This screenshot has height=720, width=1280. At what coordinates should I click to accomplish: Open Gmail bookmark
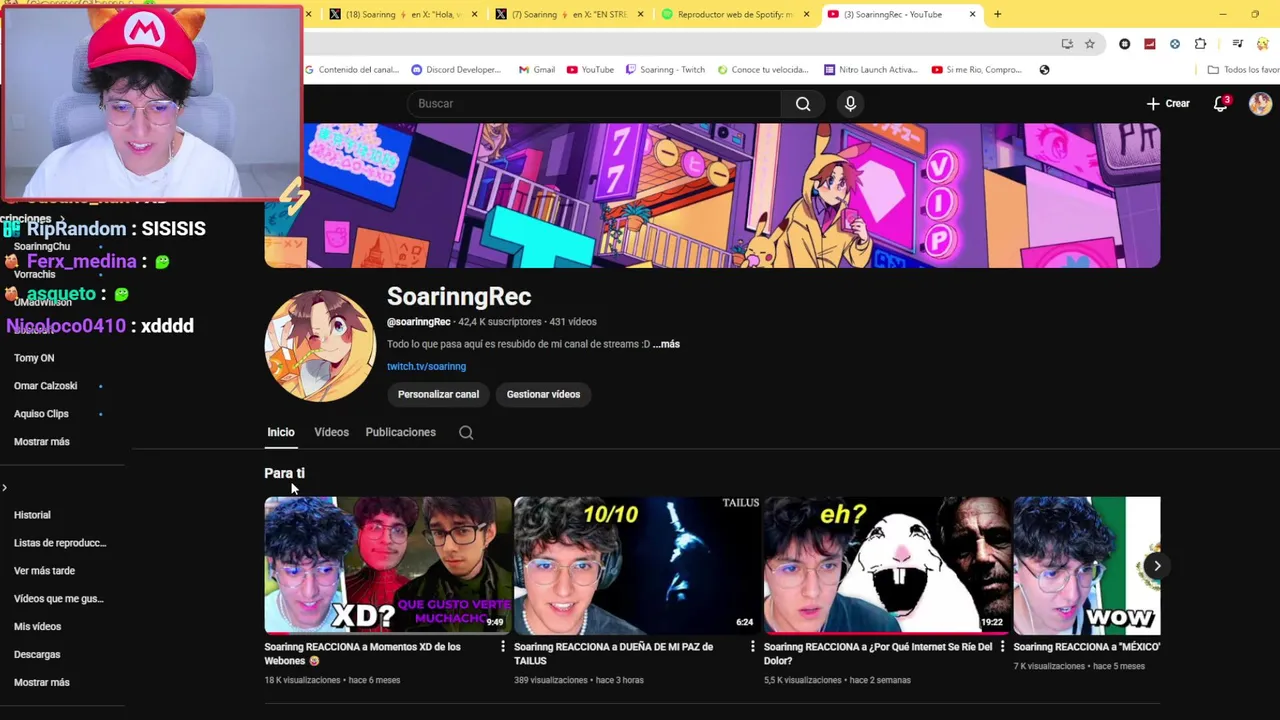(537, 70)
